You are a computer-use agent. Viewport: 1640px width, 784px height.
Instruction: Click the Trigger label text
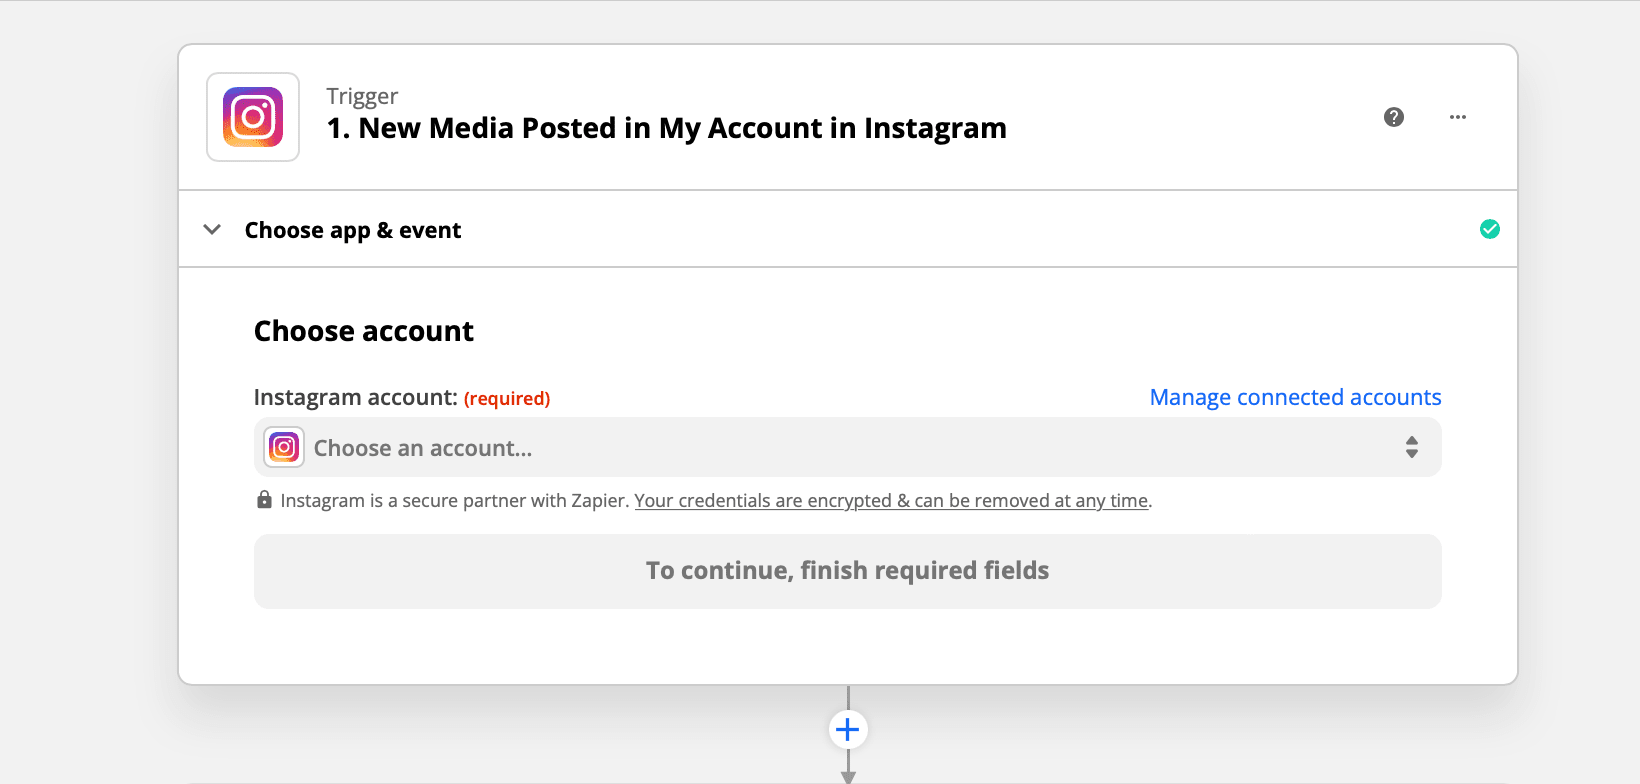(x=362, y=96)
